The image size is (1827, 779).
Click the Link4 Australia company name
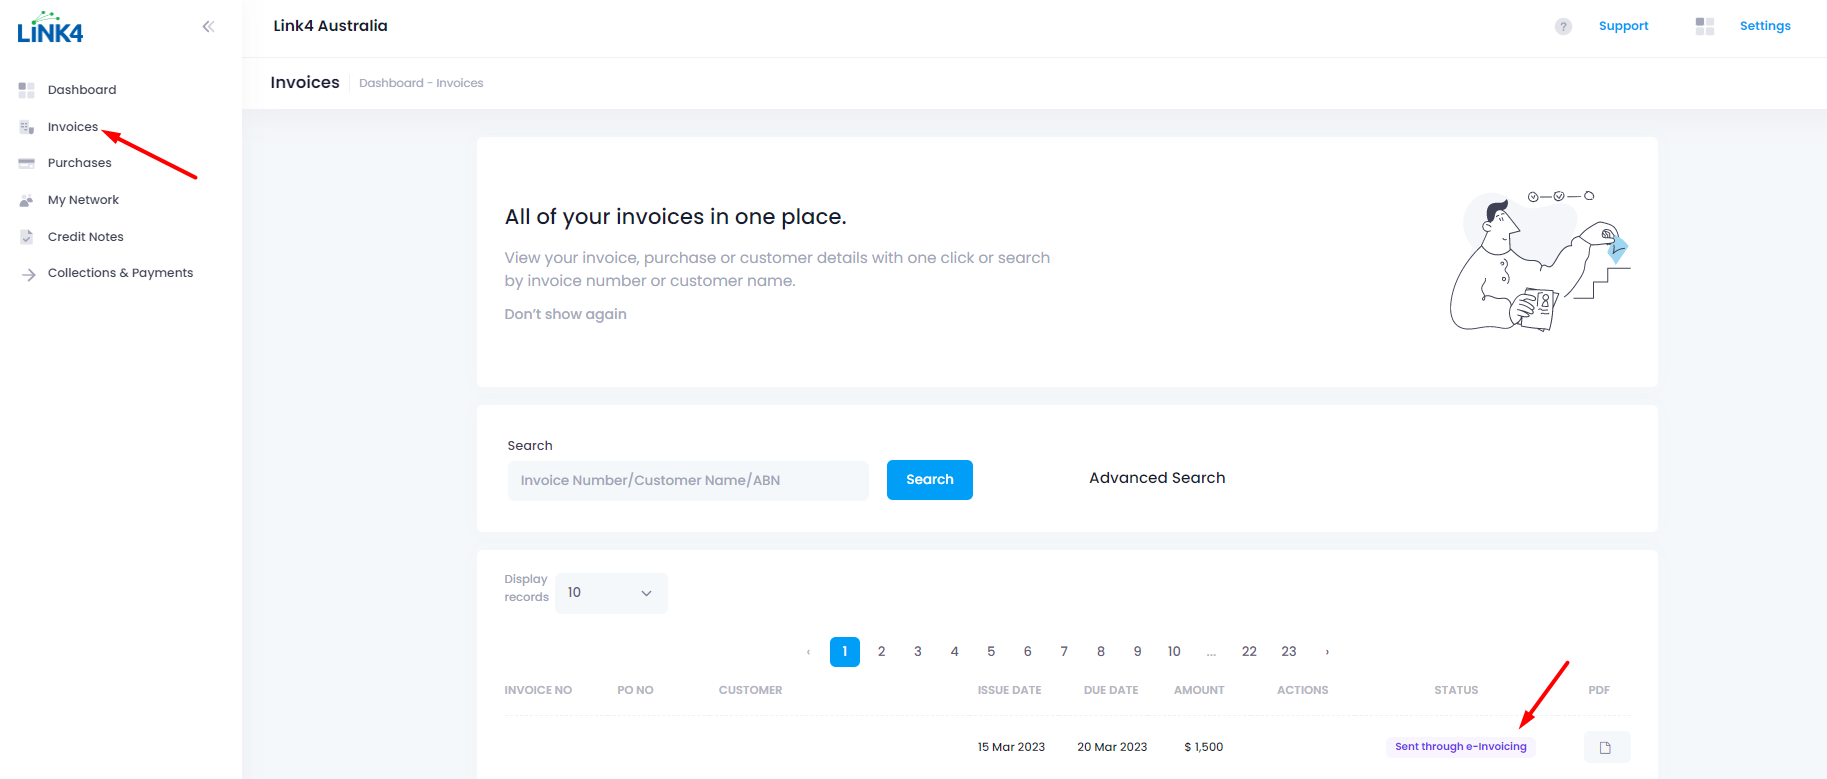point(330,26)
